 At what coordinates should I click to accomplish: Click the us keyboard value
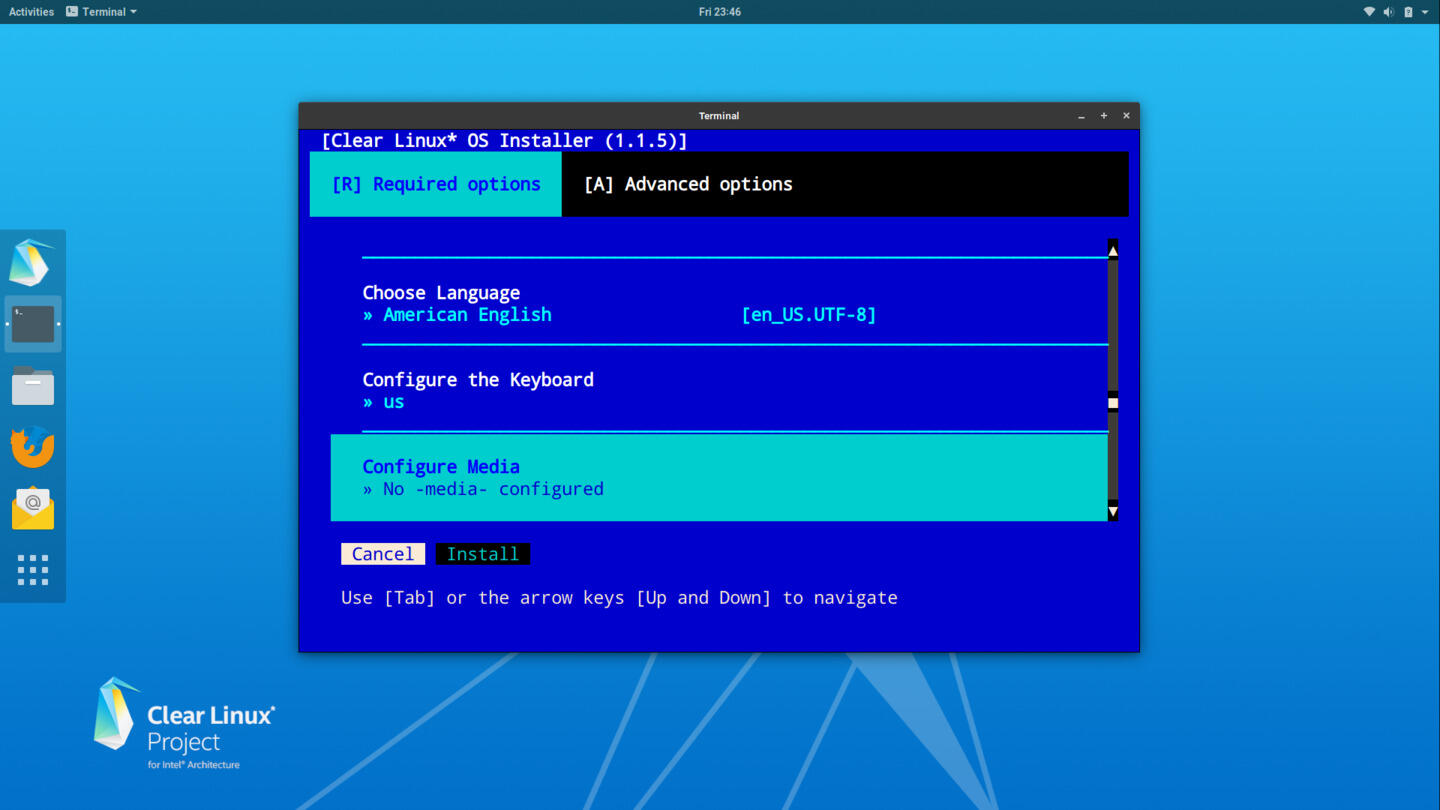point(394,402)
